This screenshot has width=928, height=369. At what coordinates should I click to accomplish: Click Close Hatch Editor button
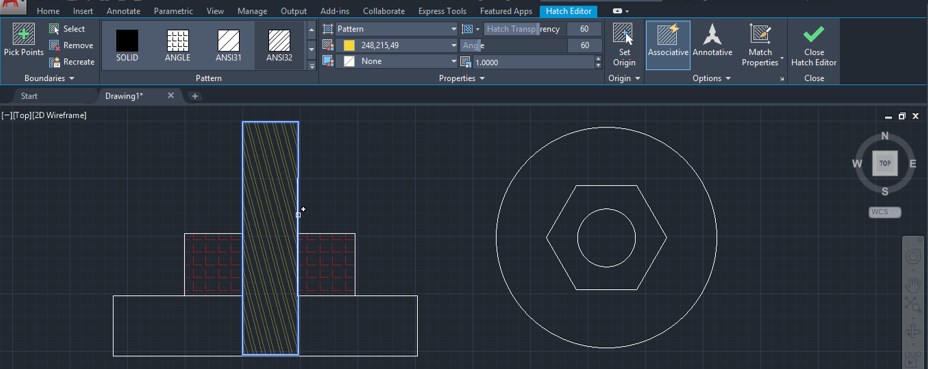coord(814,46)
